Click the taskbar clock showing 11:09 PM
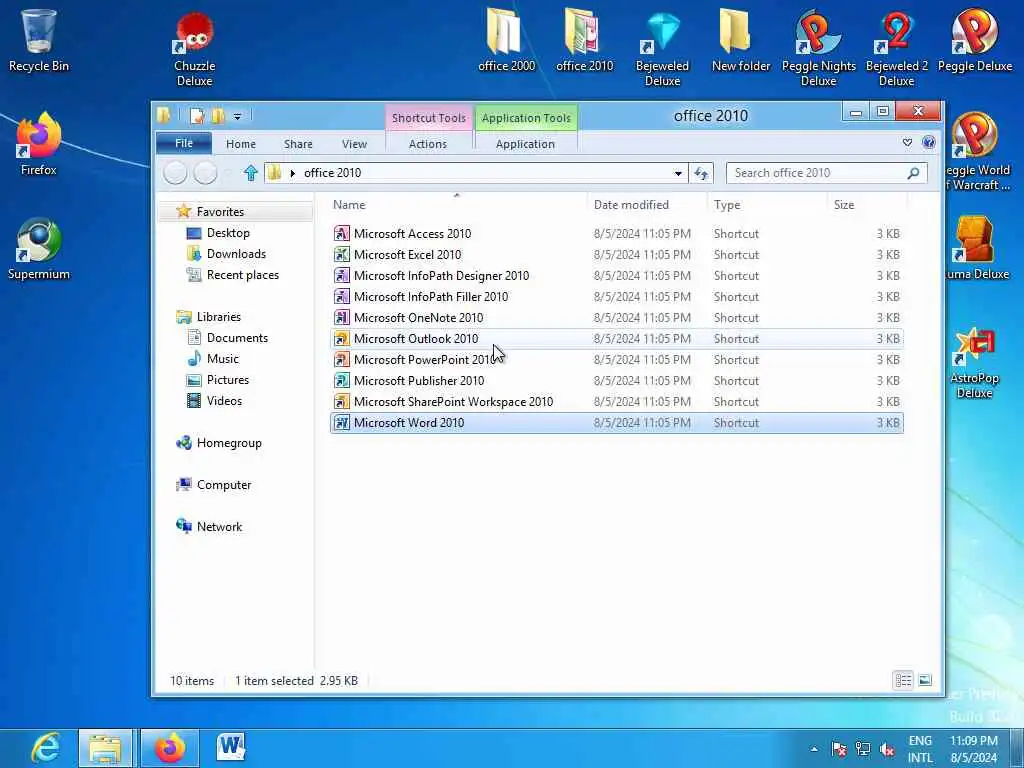This screenshot has width=1024, height=768. [x=974, y=749]
